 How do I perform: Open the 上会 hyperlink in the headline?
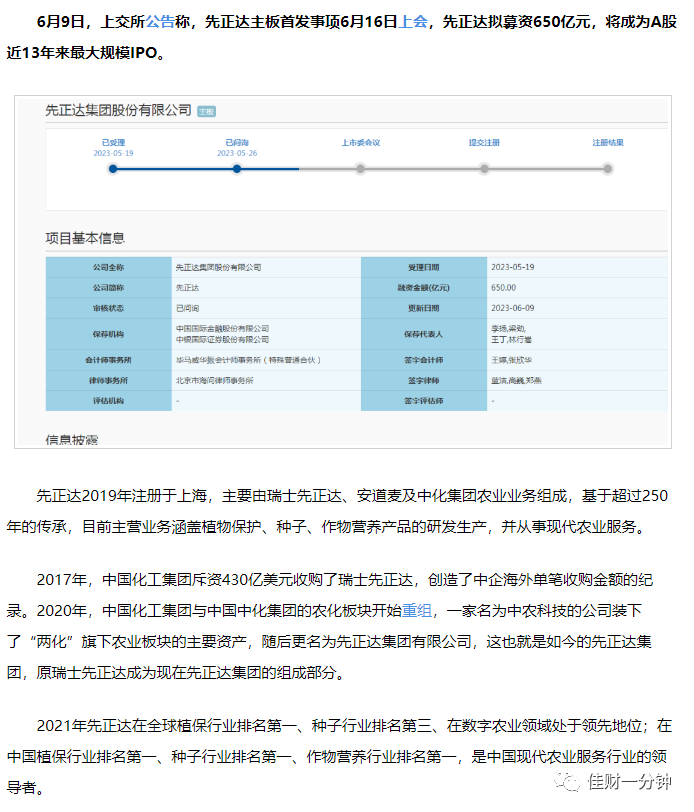(413, 22)
